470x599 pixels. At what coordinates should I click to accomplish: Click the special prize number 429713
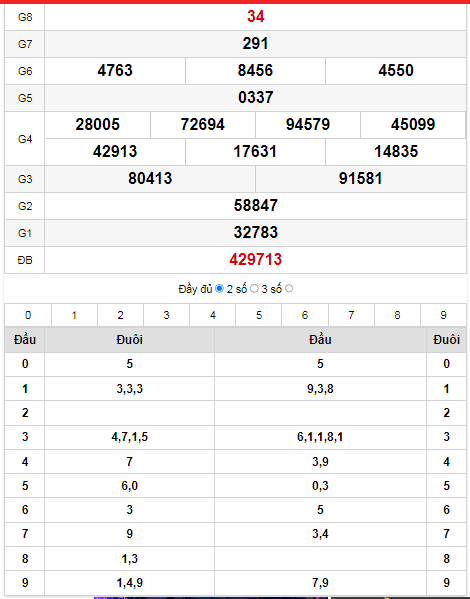pyautogui.click(x=255, y=260)
